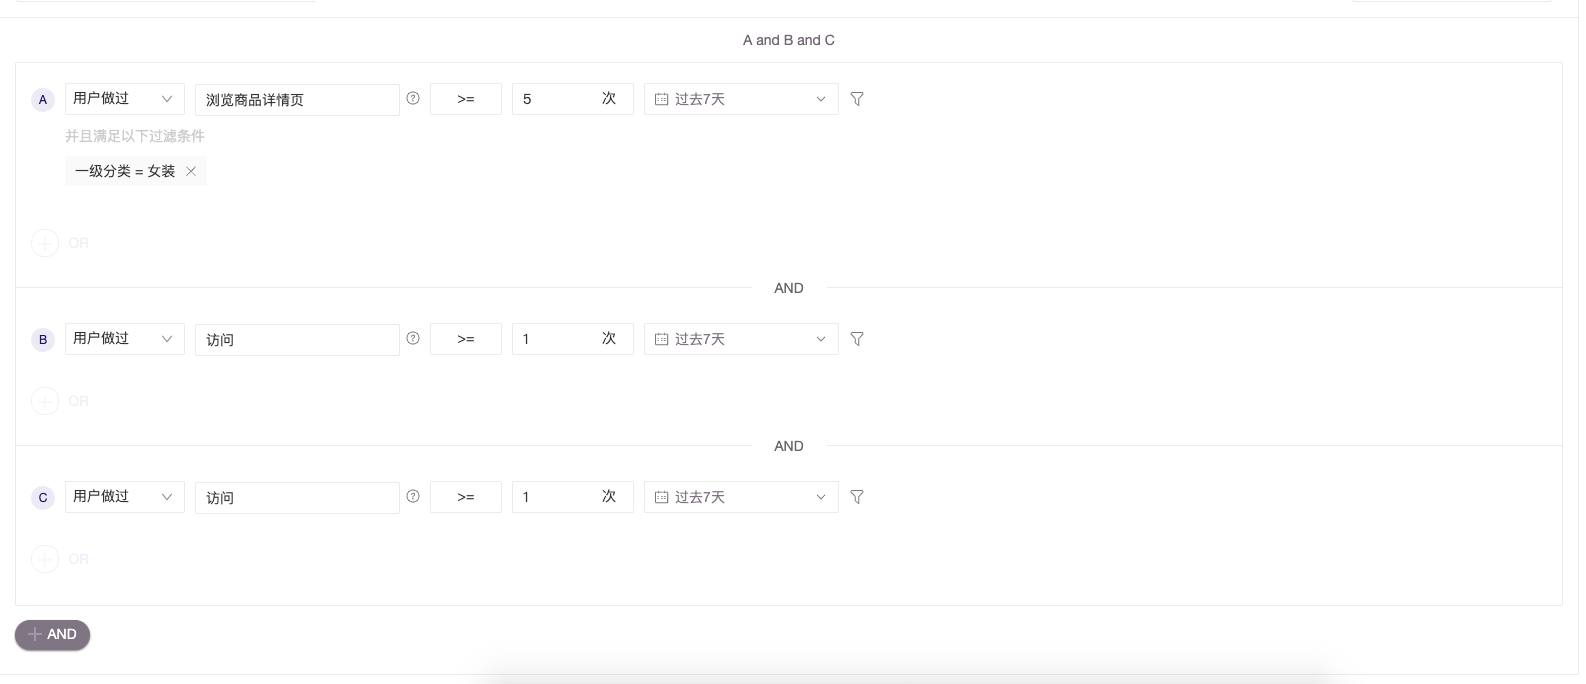
Task: Open the filter icon for condition B
Action: pyautogui.click(x=857, y=339)
